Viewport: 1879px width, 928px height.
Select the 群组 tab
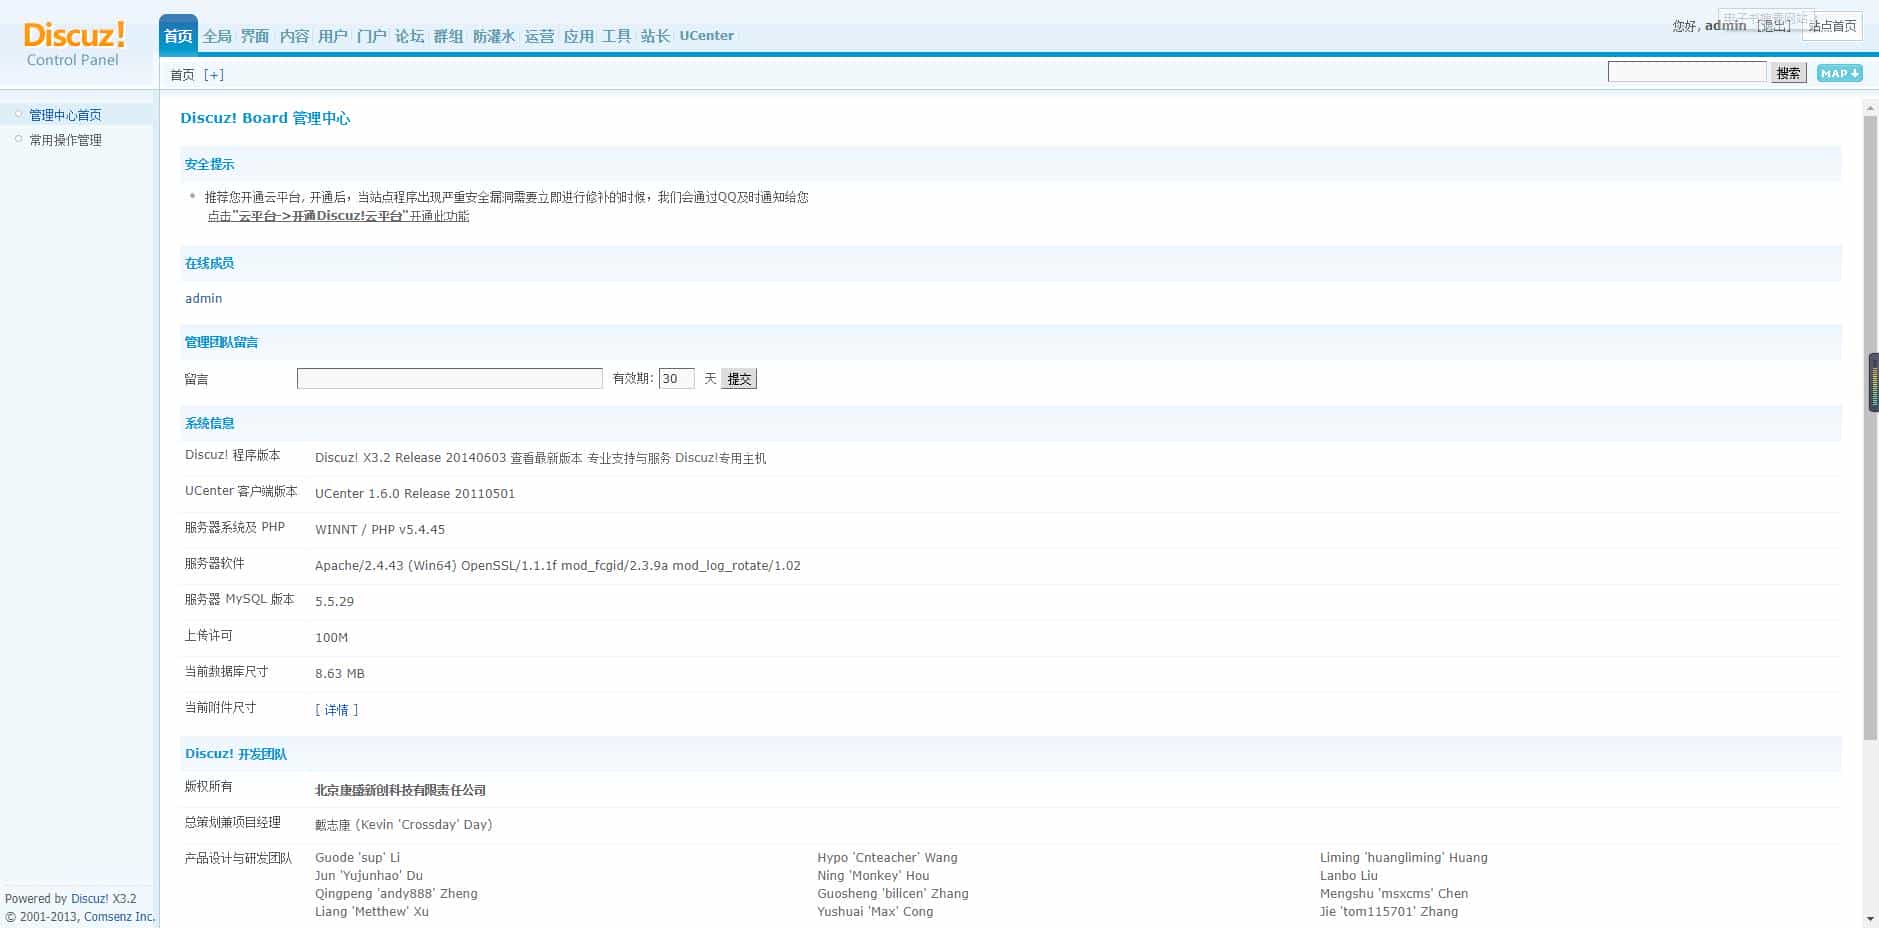click(x=448, y=36)
